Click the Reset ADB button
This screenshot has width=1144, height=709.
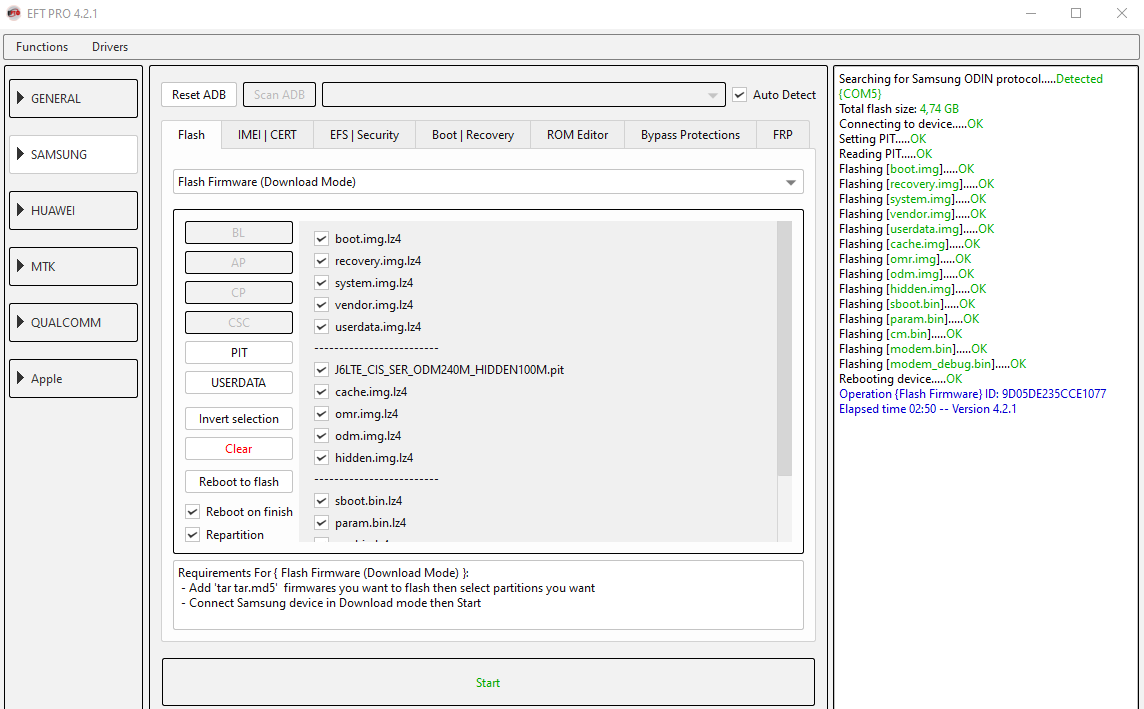pyautogui.click(x=198, y=95)
